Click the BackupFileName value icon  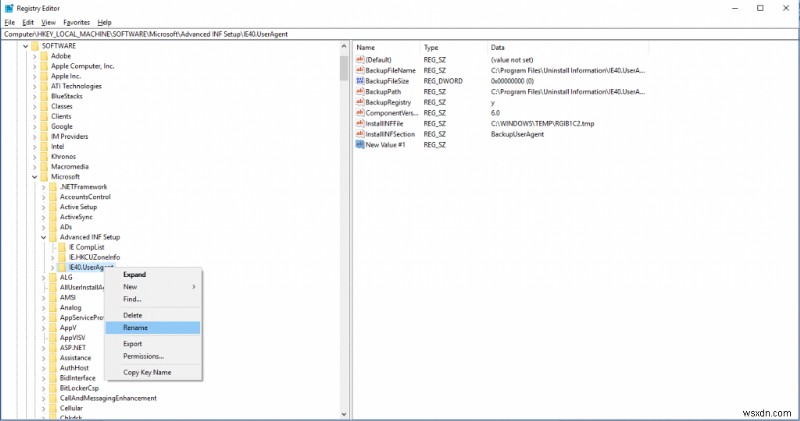(360, 70)
